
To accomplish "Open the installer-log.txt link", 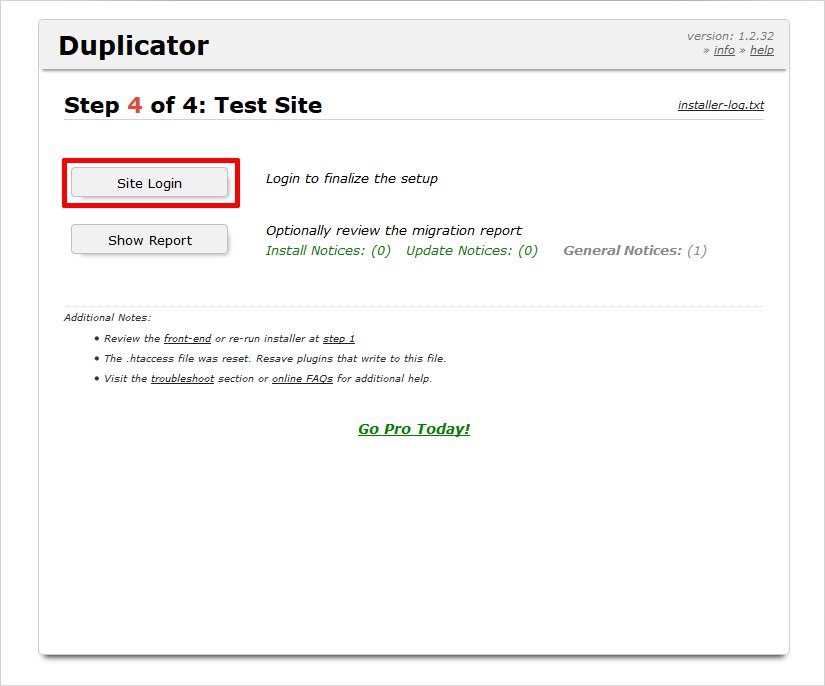I will (x=720, y=105).
